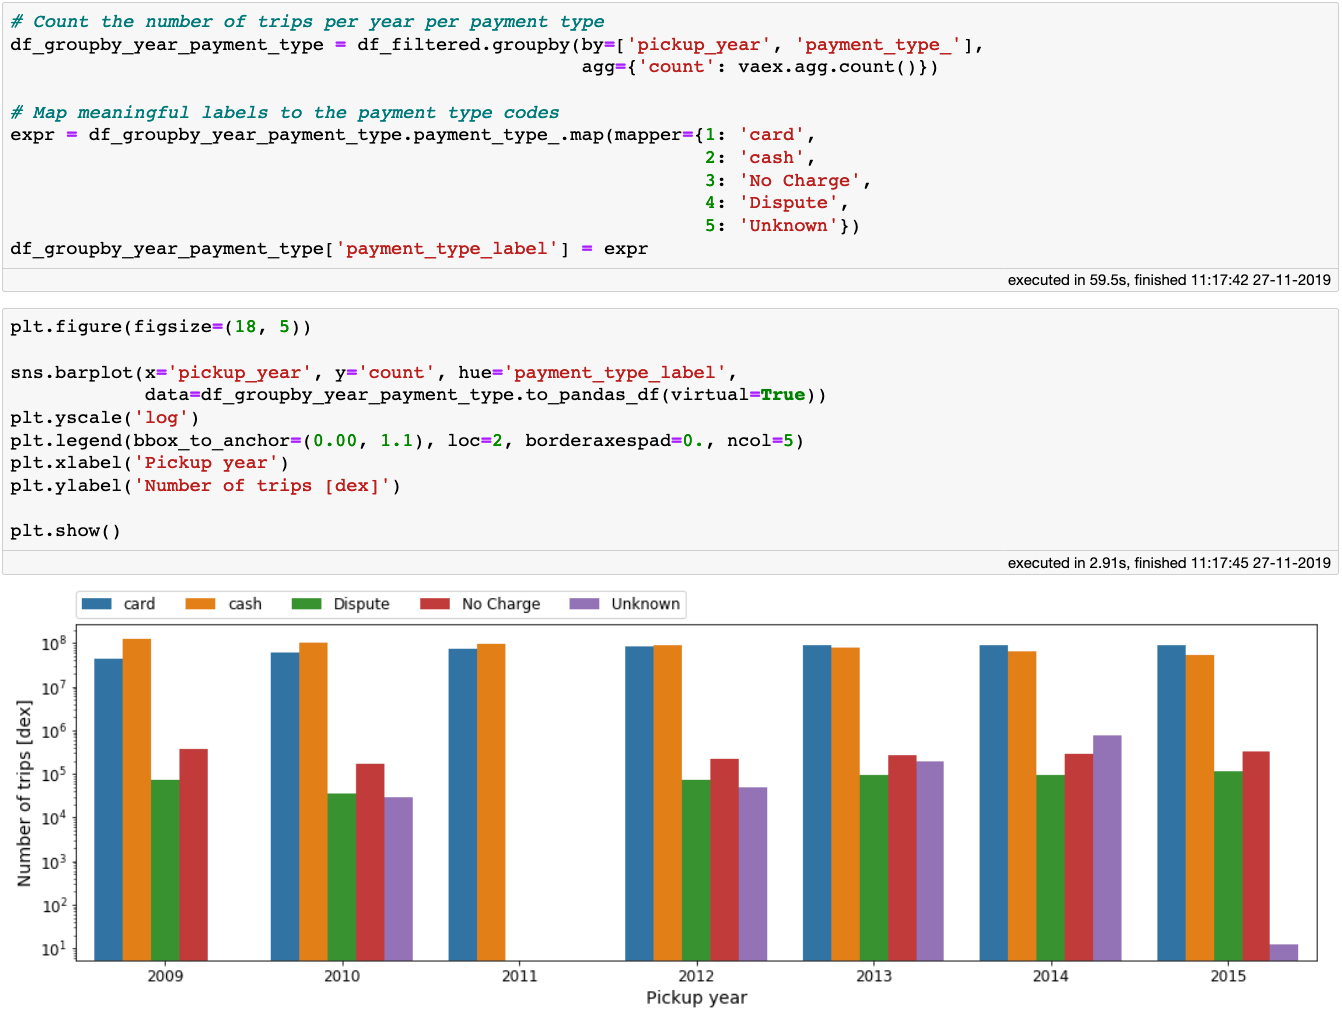Click the 'Pickup year' axis title
This screenshot has width=1342, height=1013.
(x=697, y=997)
